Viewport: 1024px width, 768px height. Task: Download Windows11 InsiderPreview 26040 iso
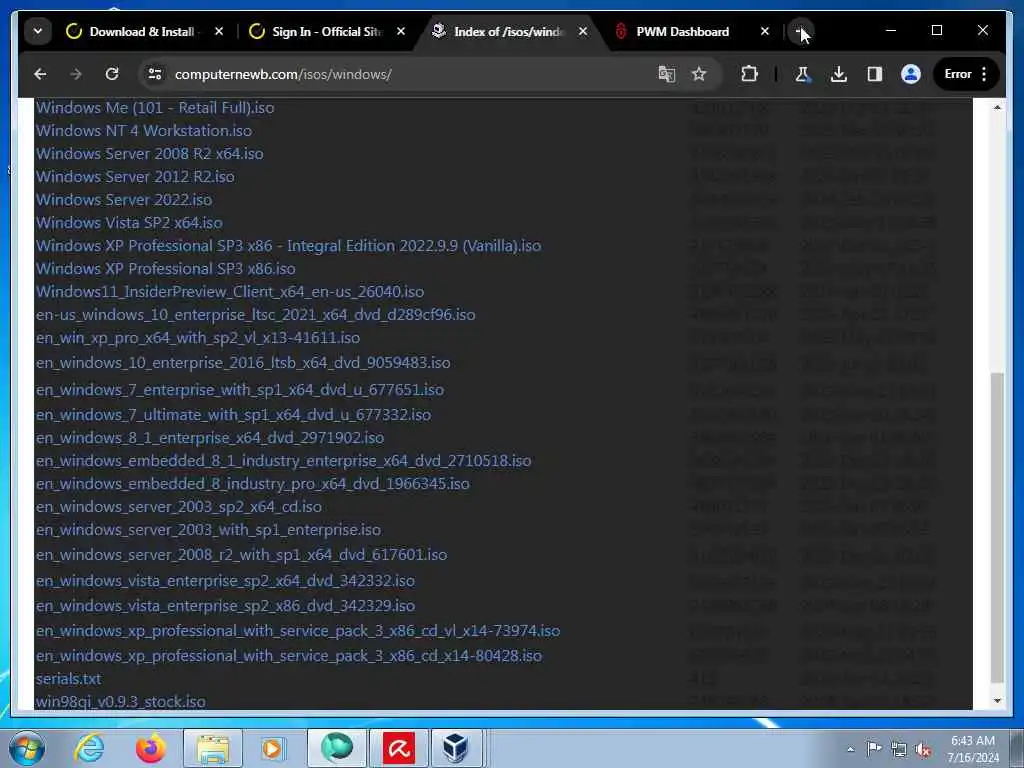click(230, 291)
